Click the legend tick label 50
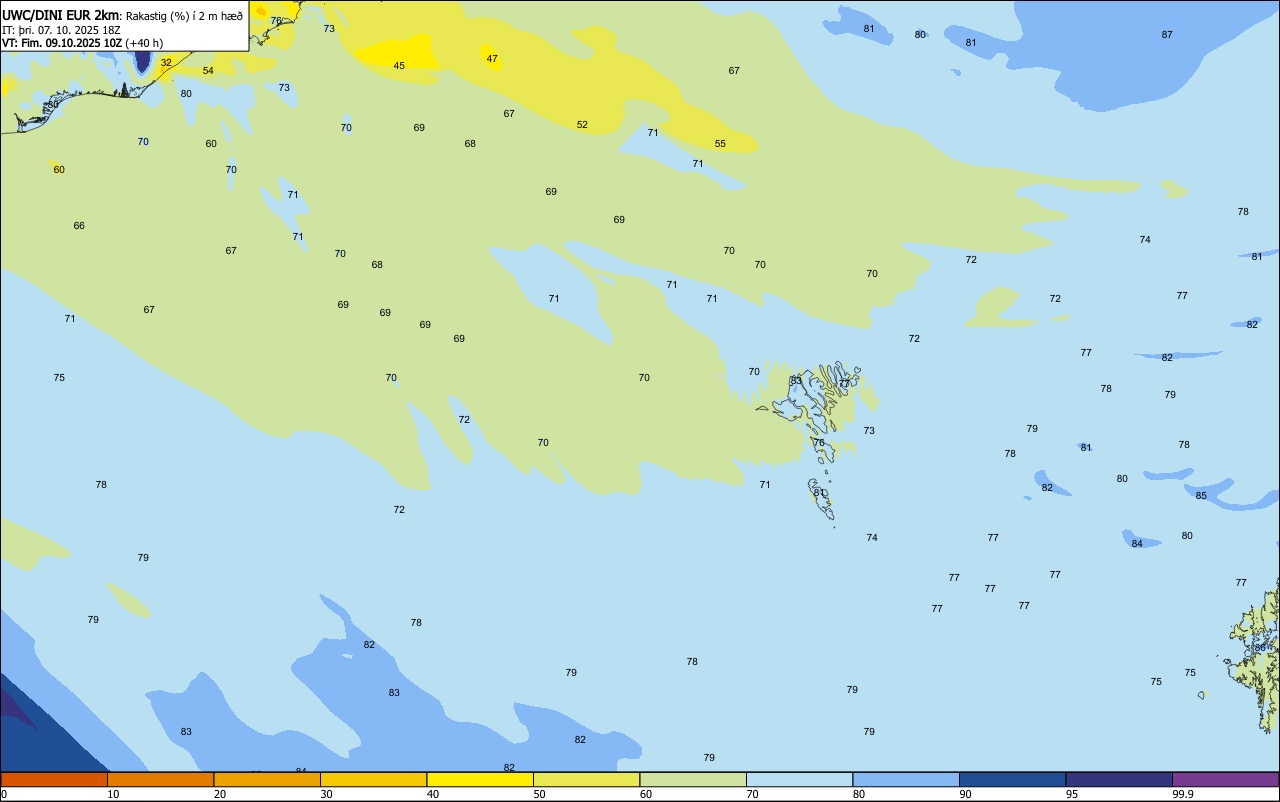 pos(539,794)
